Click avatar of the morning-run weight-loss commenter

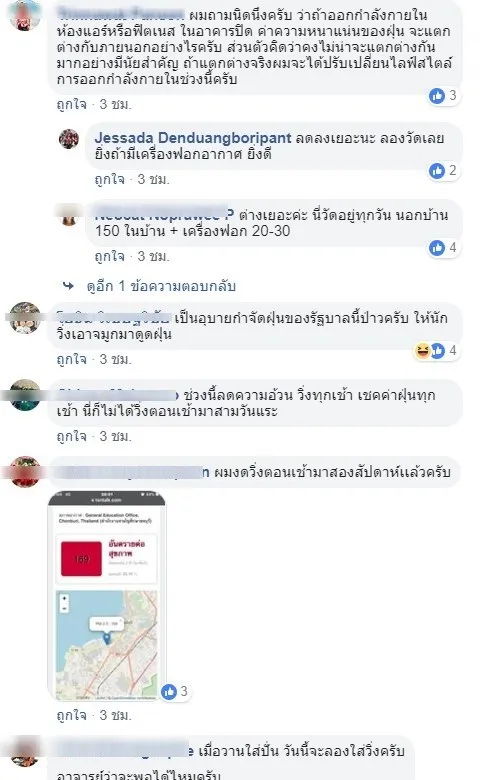pyautogui.click(x=25, y=394)
